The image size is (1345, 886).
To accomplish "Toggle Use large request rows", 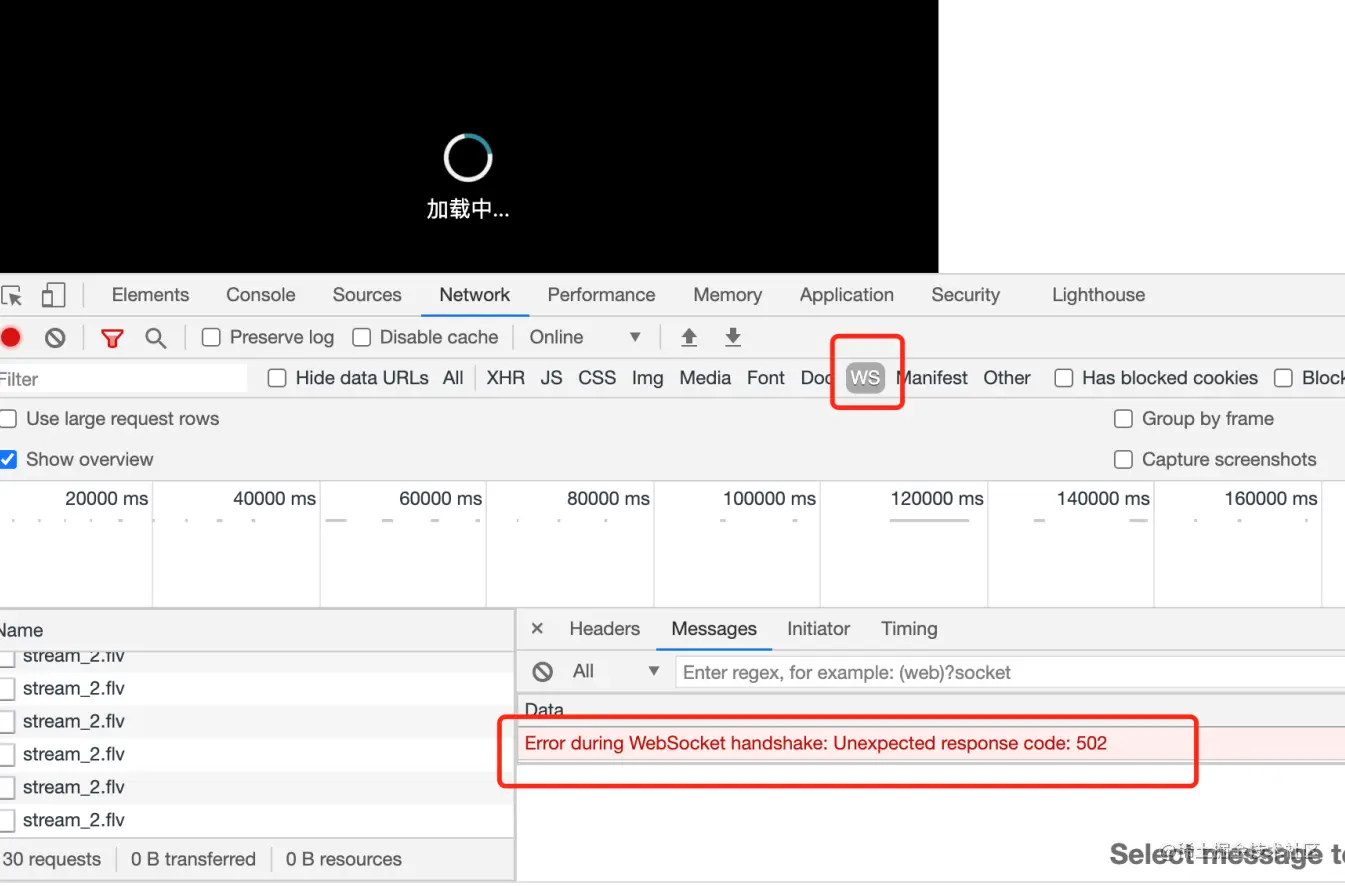I will tap(8, 419).
